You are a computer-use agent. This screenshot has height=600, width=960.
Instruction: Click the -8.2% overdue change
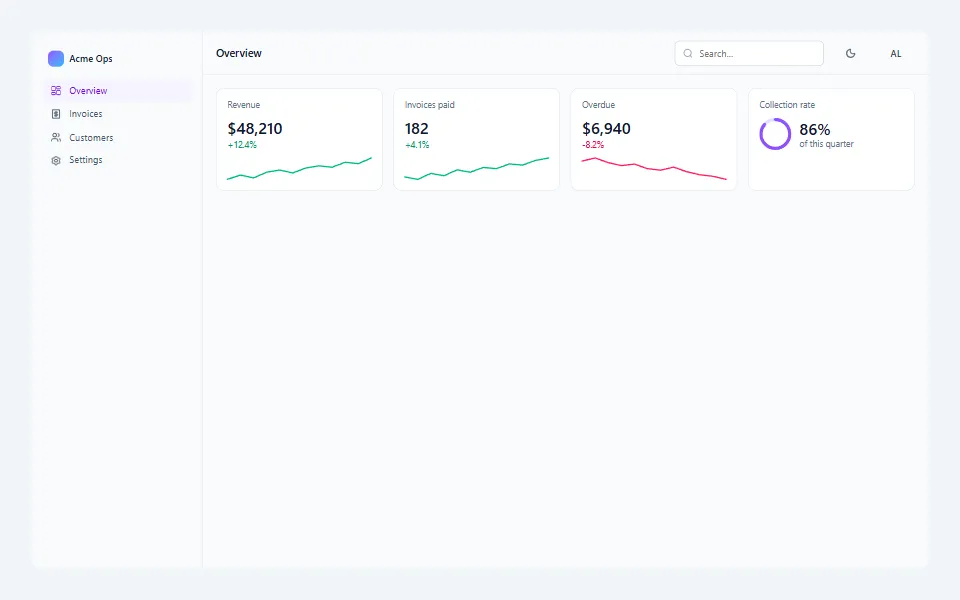593,145
